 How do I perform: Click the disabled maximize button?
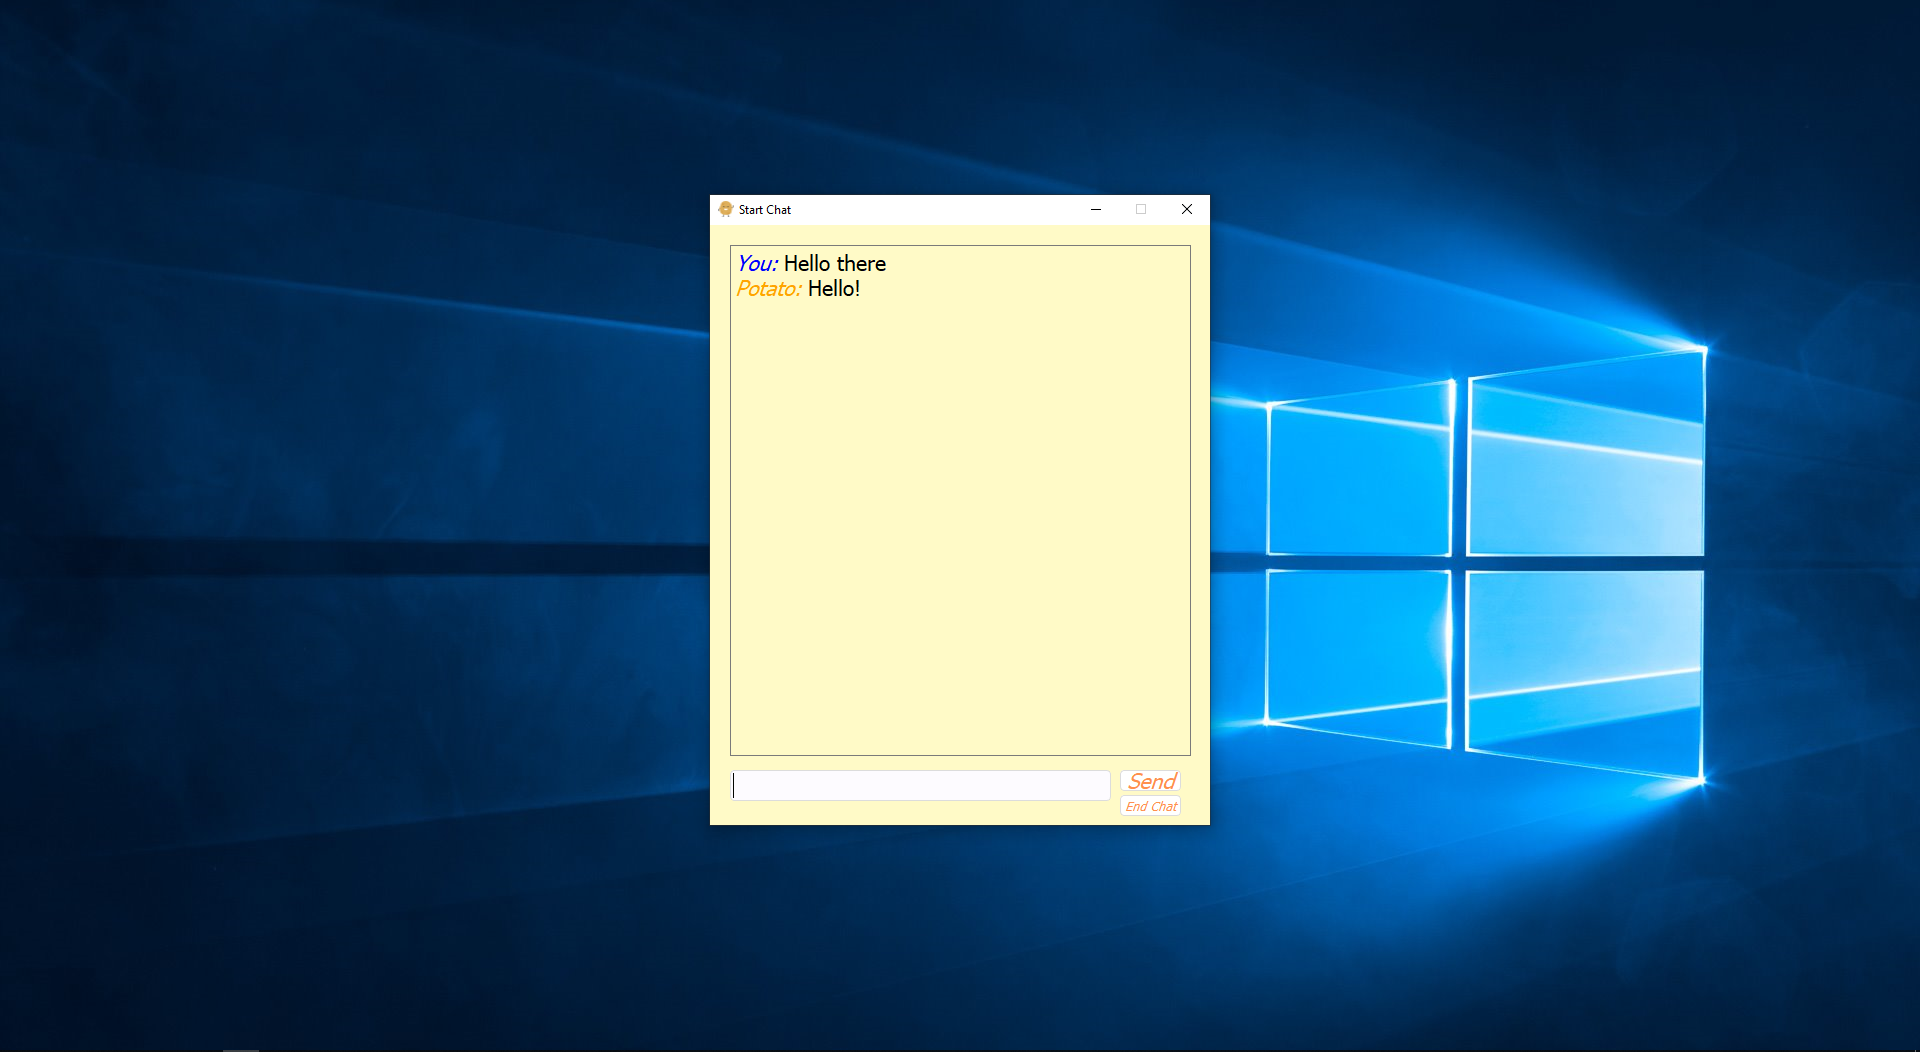tap(1141, 209)
